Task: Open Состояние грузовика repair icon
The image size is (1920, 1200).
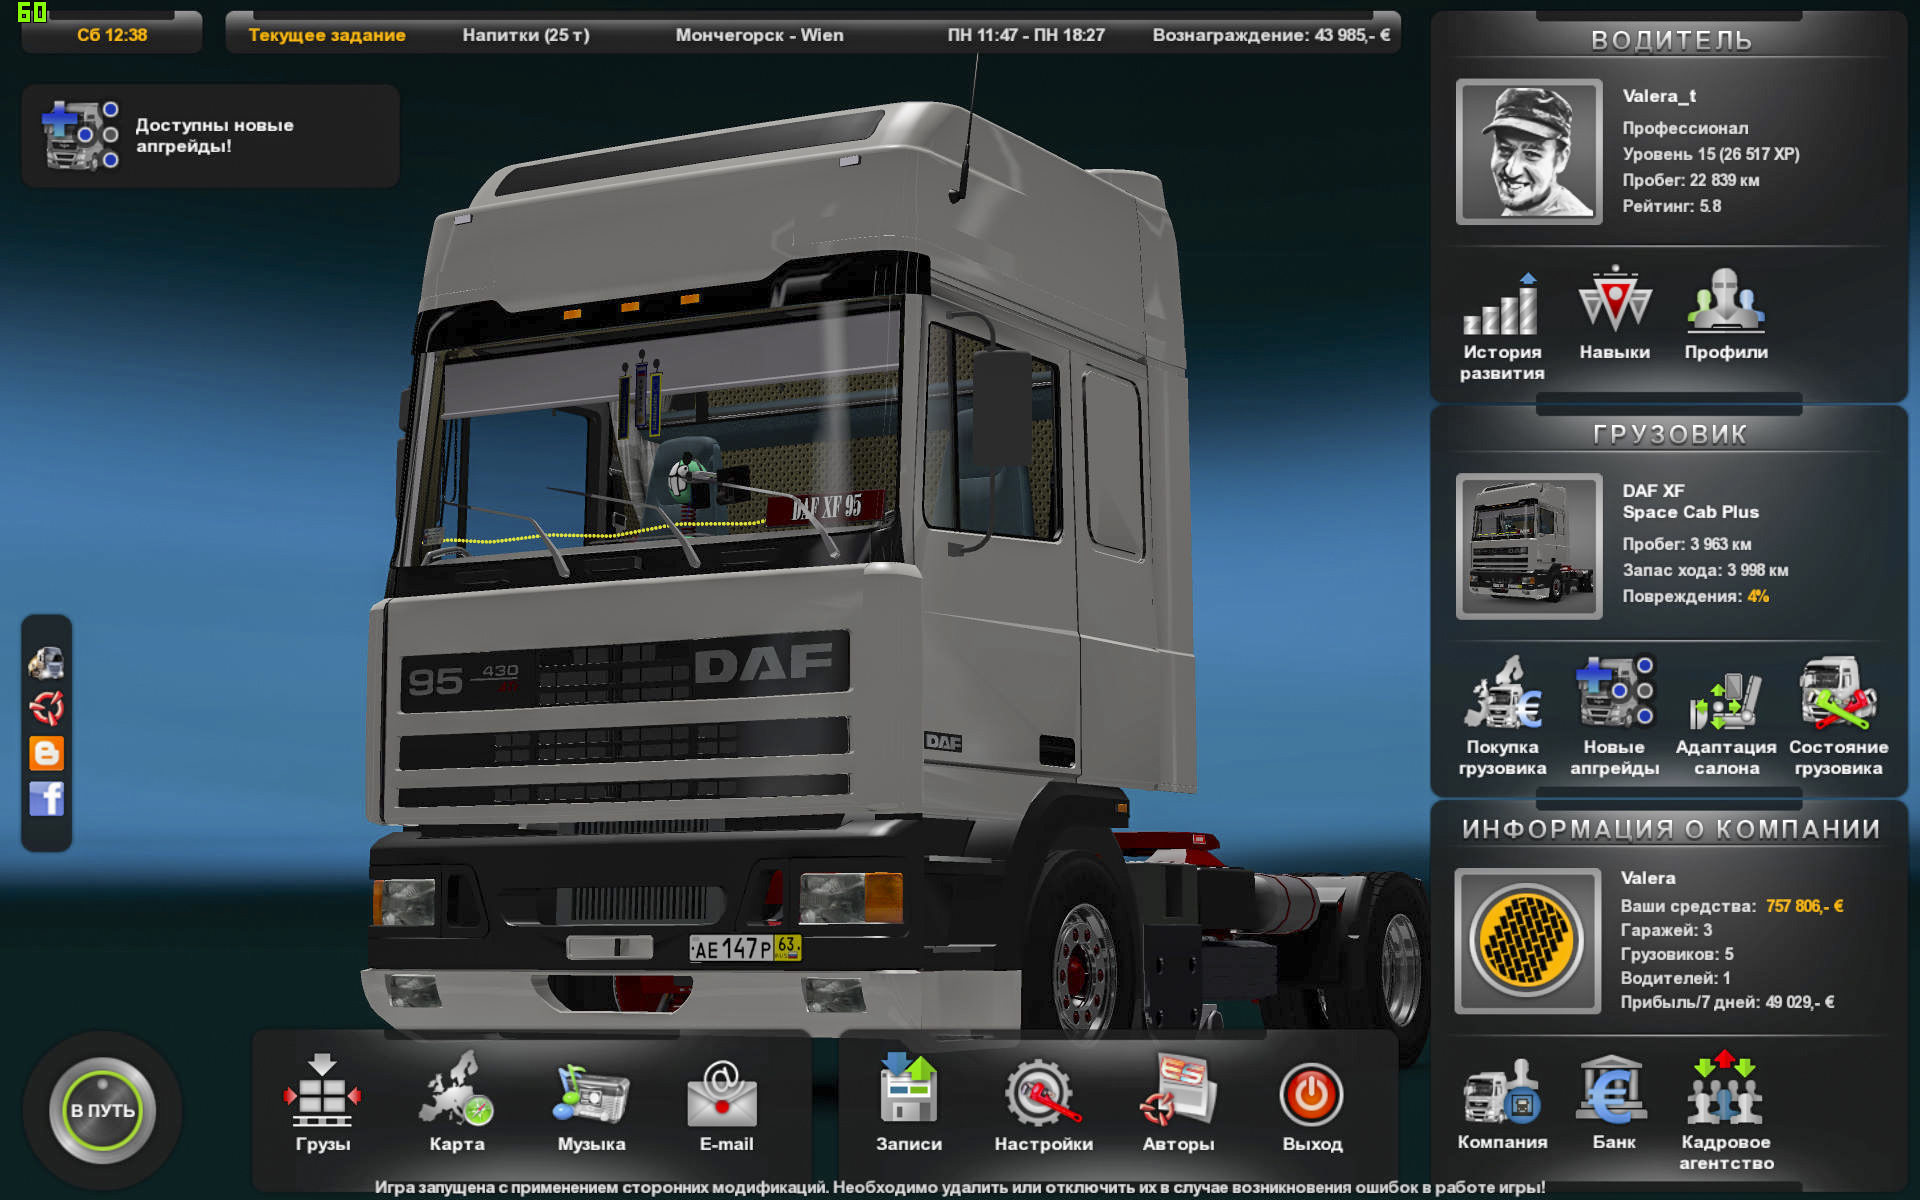Action: 1837,695
